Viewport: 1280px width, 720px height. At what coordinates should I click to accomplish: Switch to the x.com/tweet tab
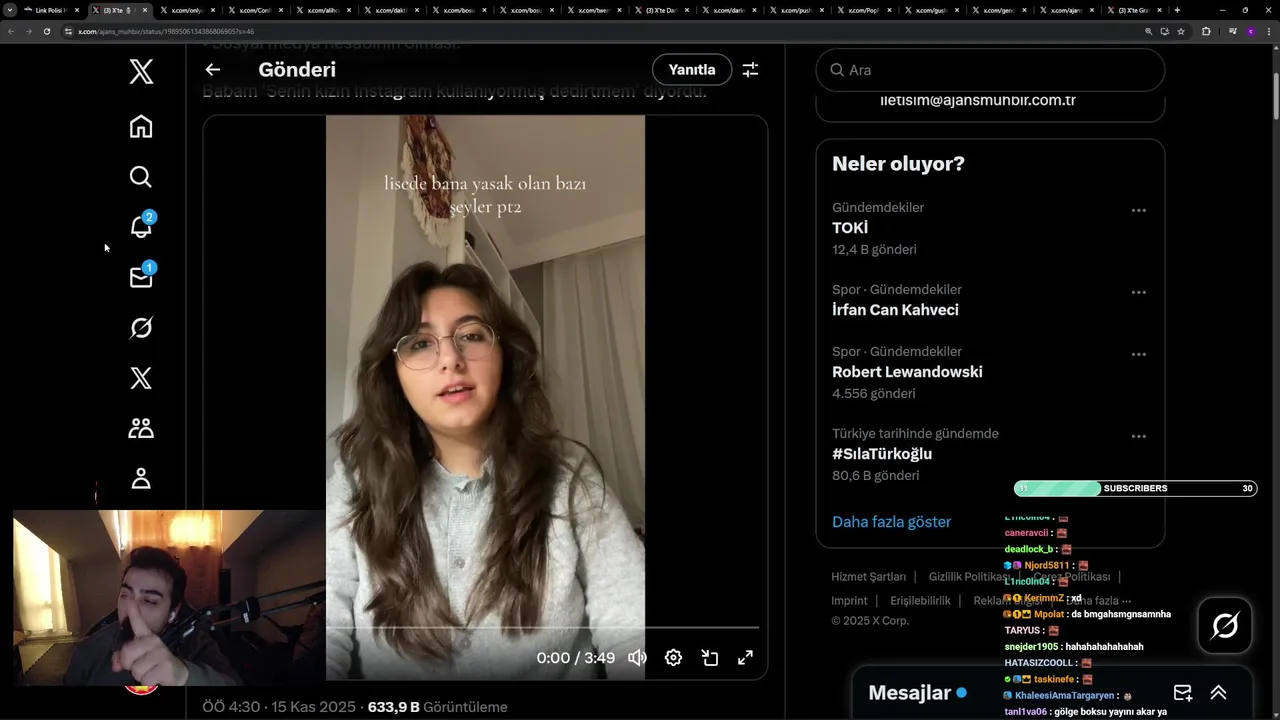(x=595, y=10)
